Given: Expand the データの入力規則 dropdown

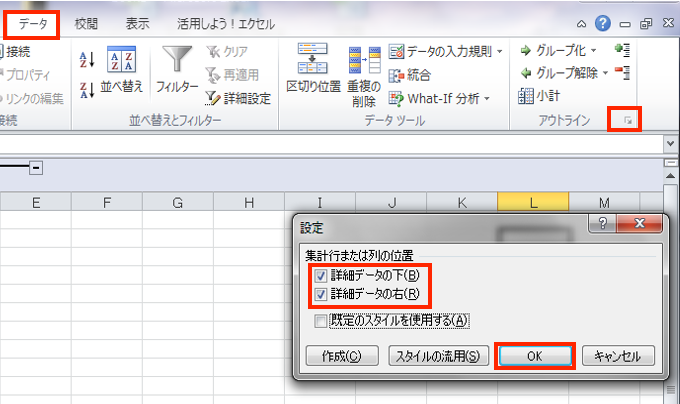Looking at the screenshot, I should pos(499,51).
